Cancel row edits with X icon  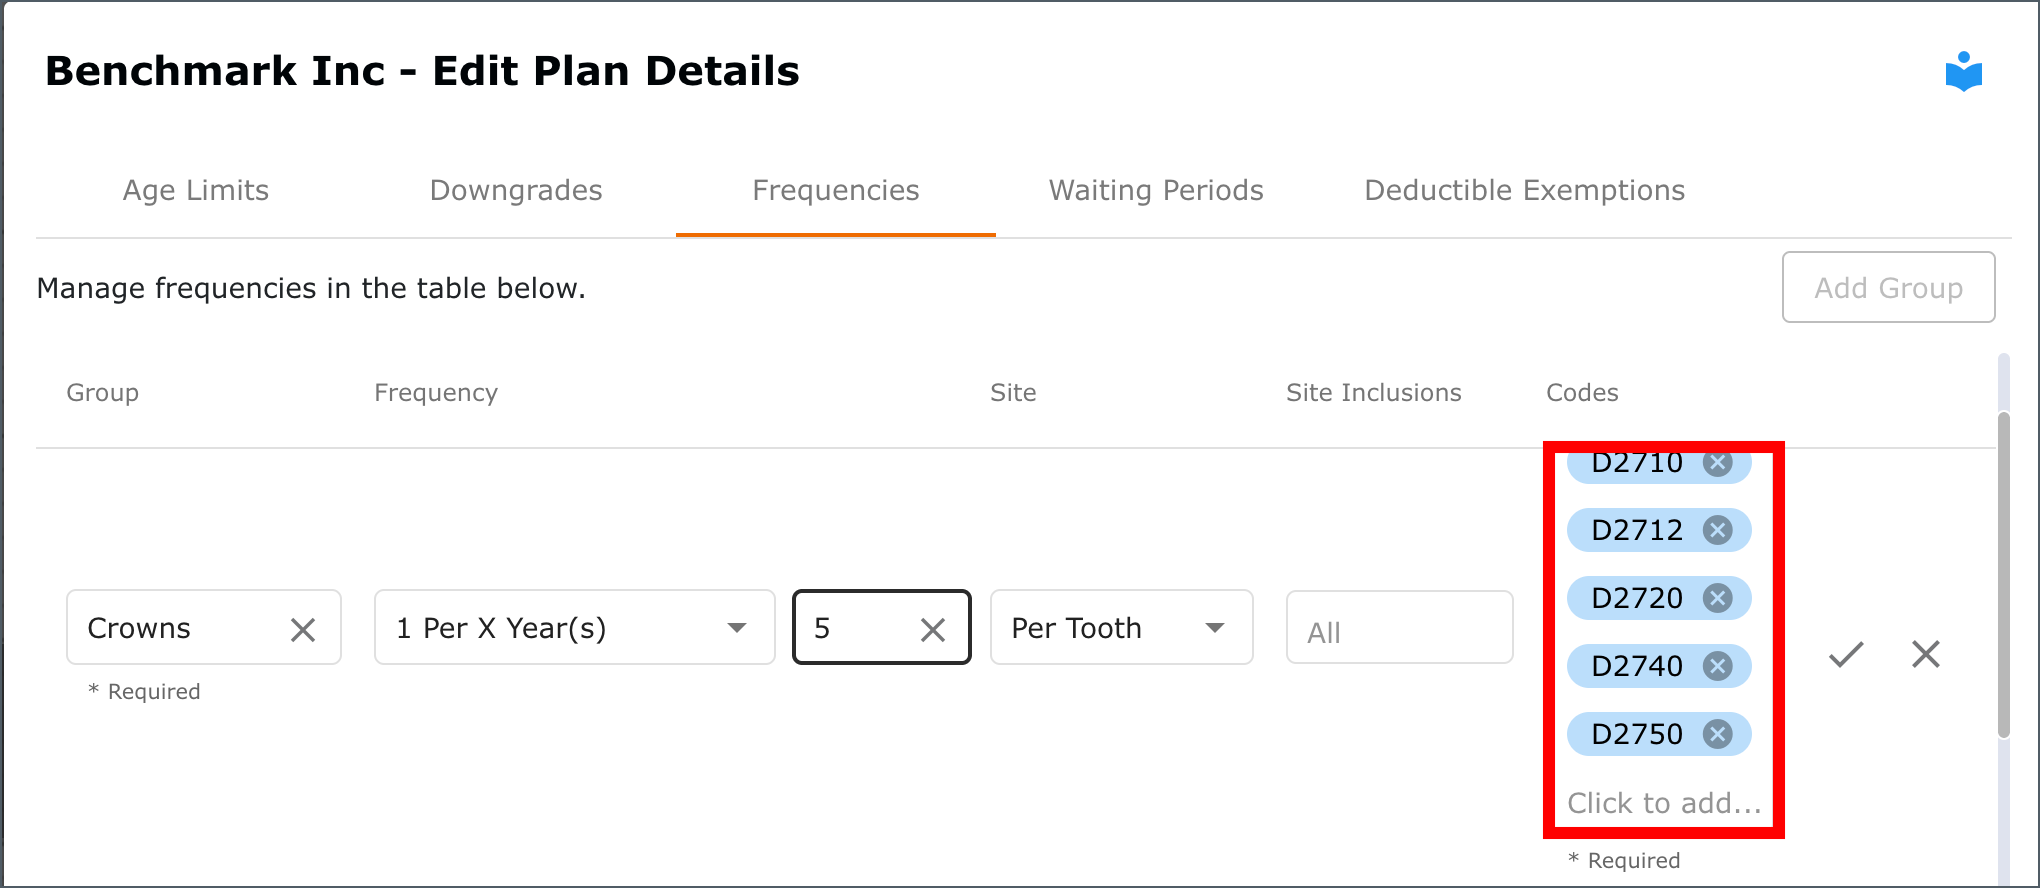[x=1926, y=655]
